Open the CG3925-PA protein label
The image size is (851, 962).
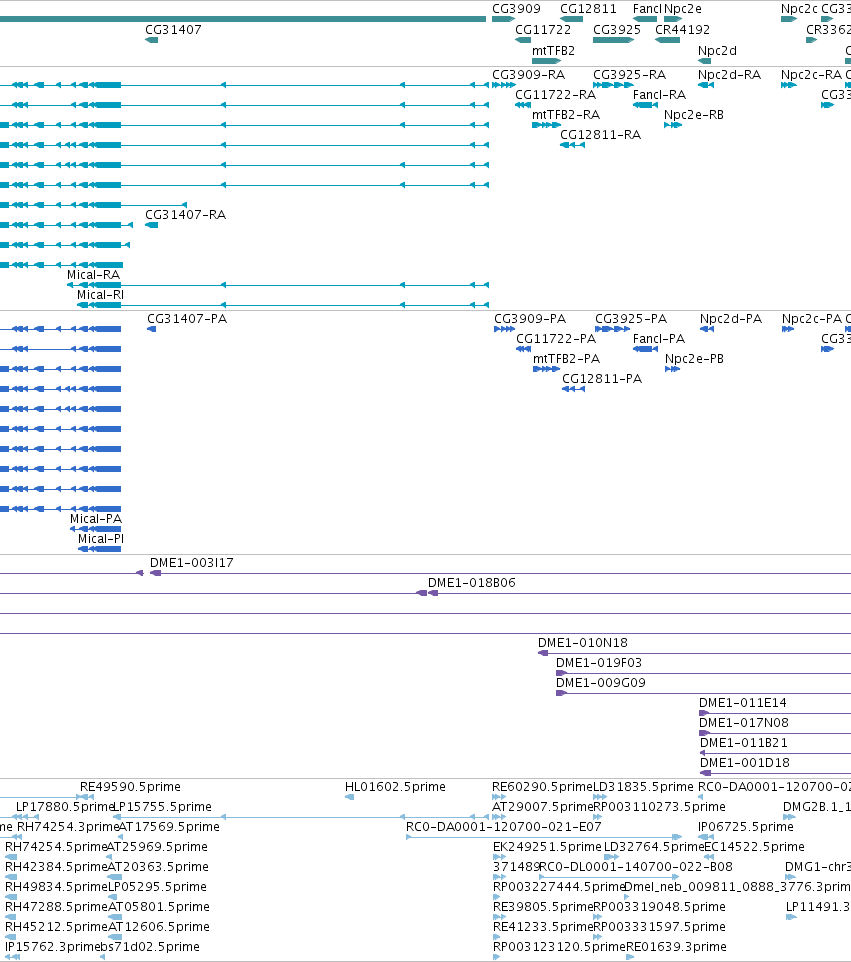tap(631, 319)
